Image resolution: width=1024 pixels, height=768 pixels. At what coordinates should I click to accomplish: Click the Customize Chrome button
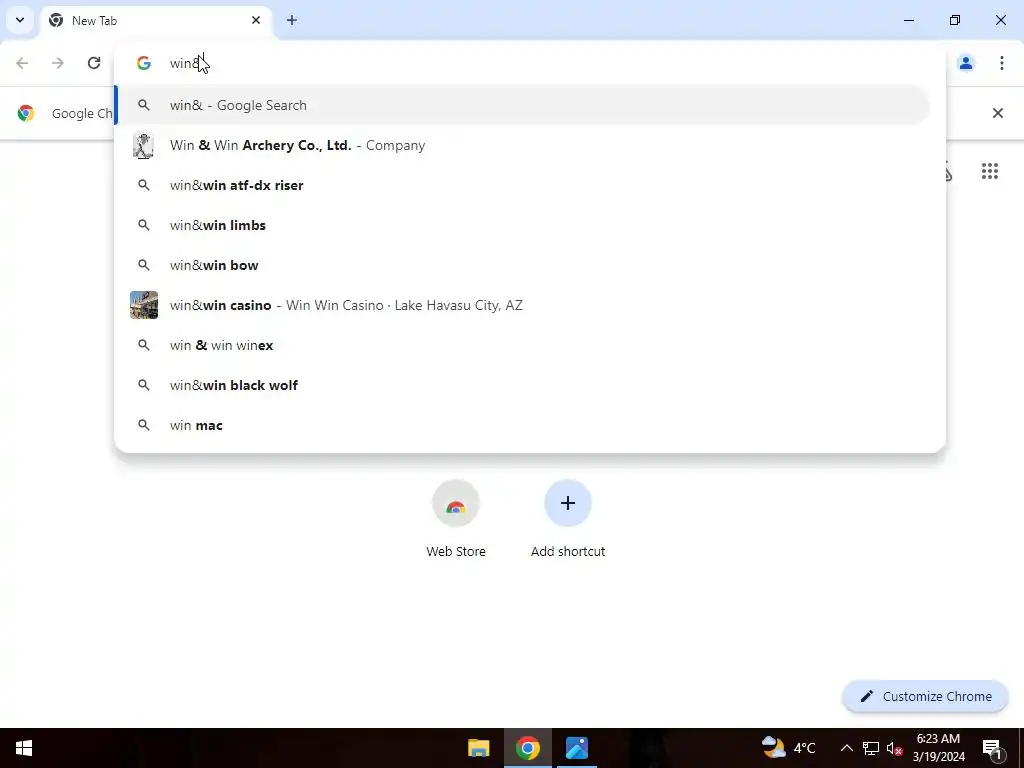(925, 696)
